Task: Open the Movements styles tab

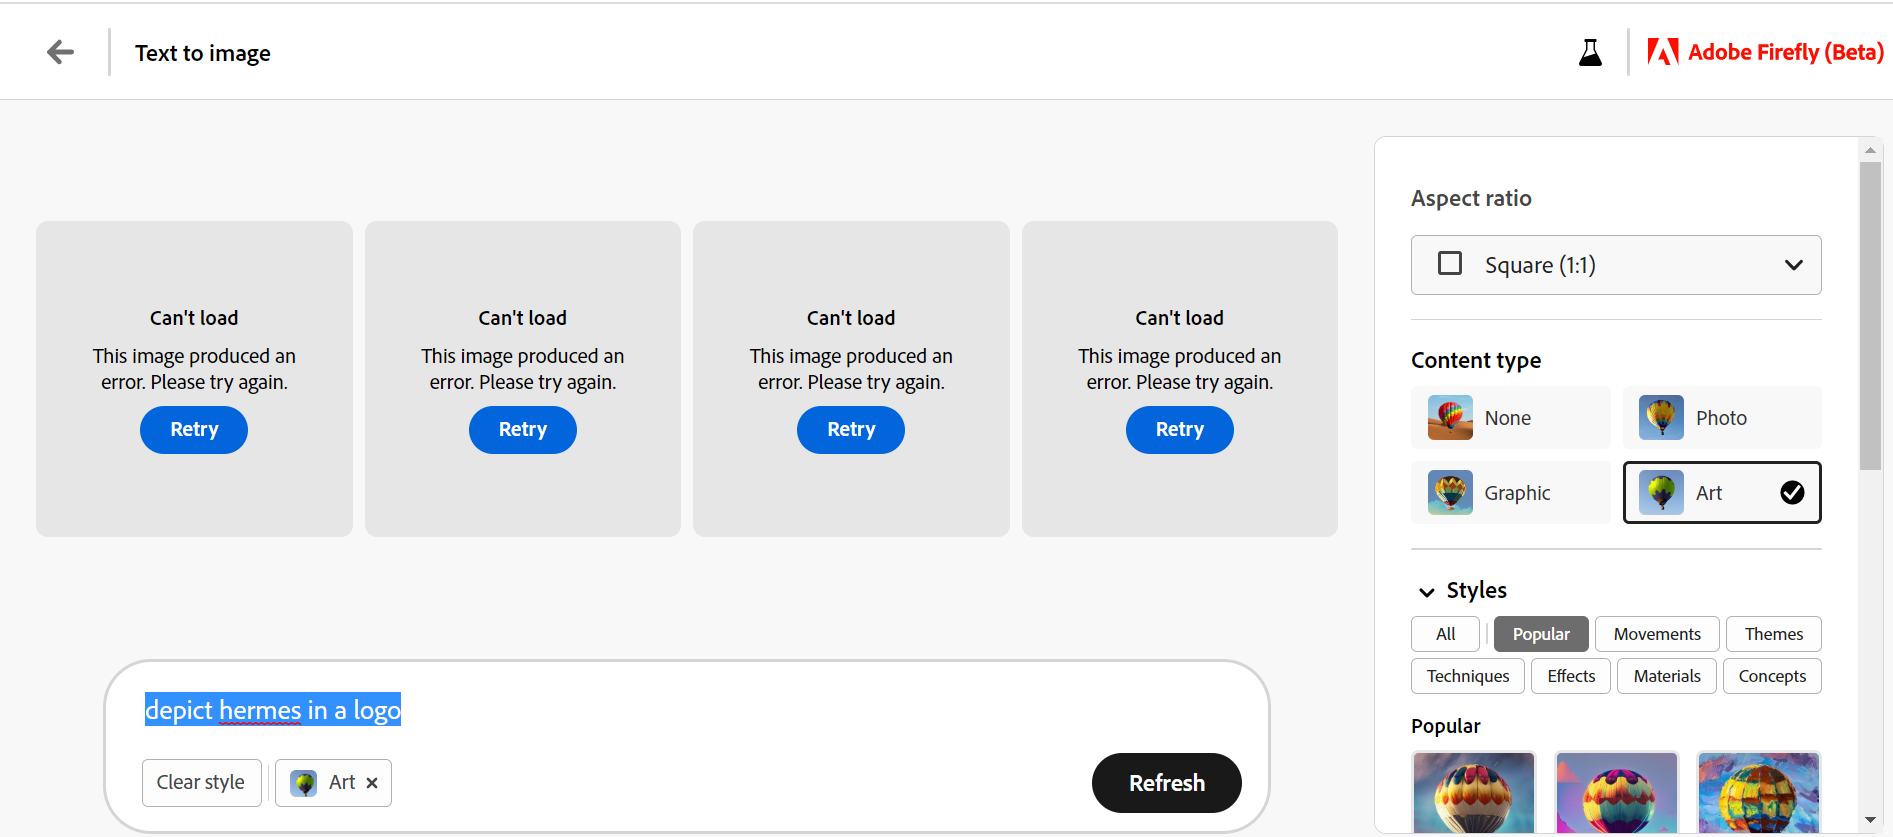Action: click(1656, 633)
